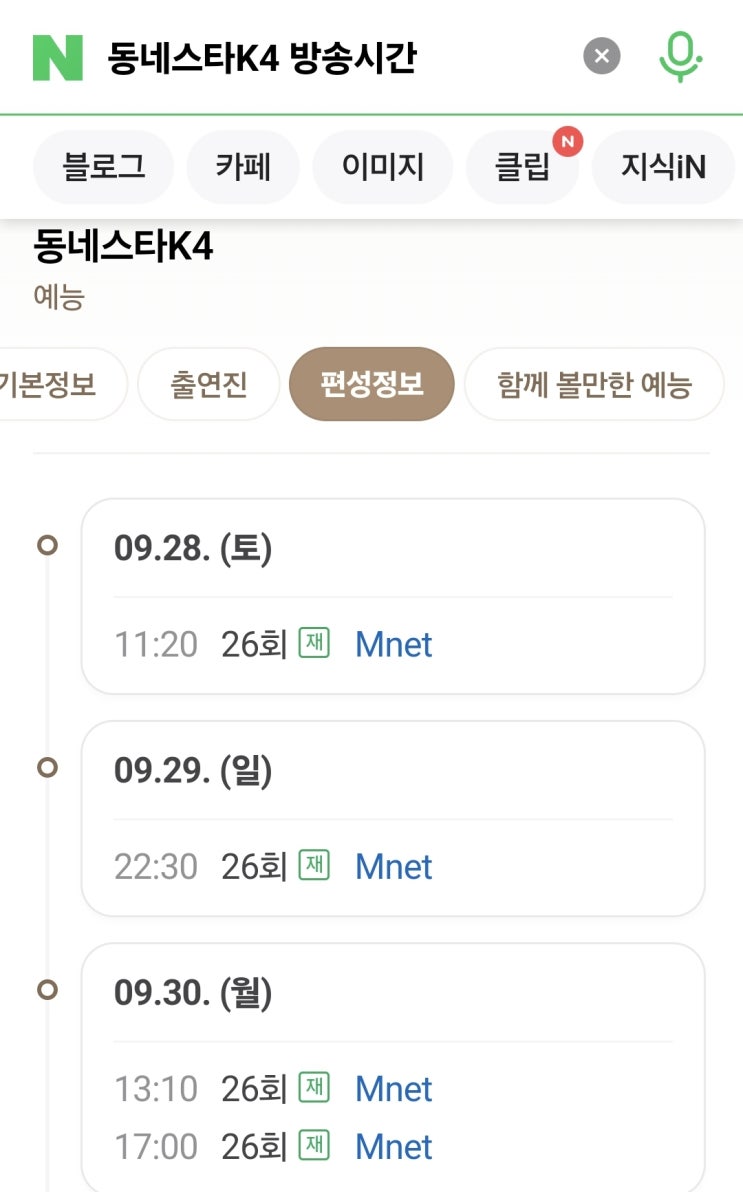This screenshot has height=1192, width=743.
Task: Open the Mnet link for 09.28
Action: (393, 645)
